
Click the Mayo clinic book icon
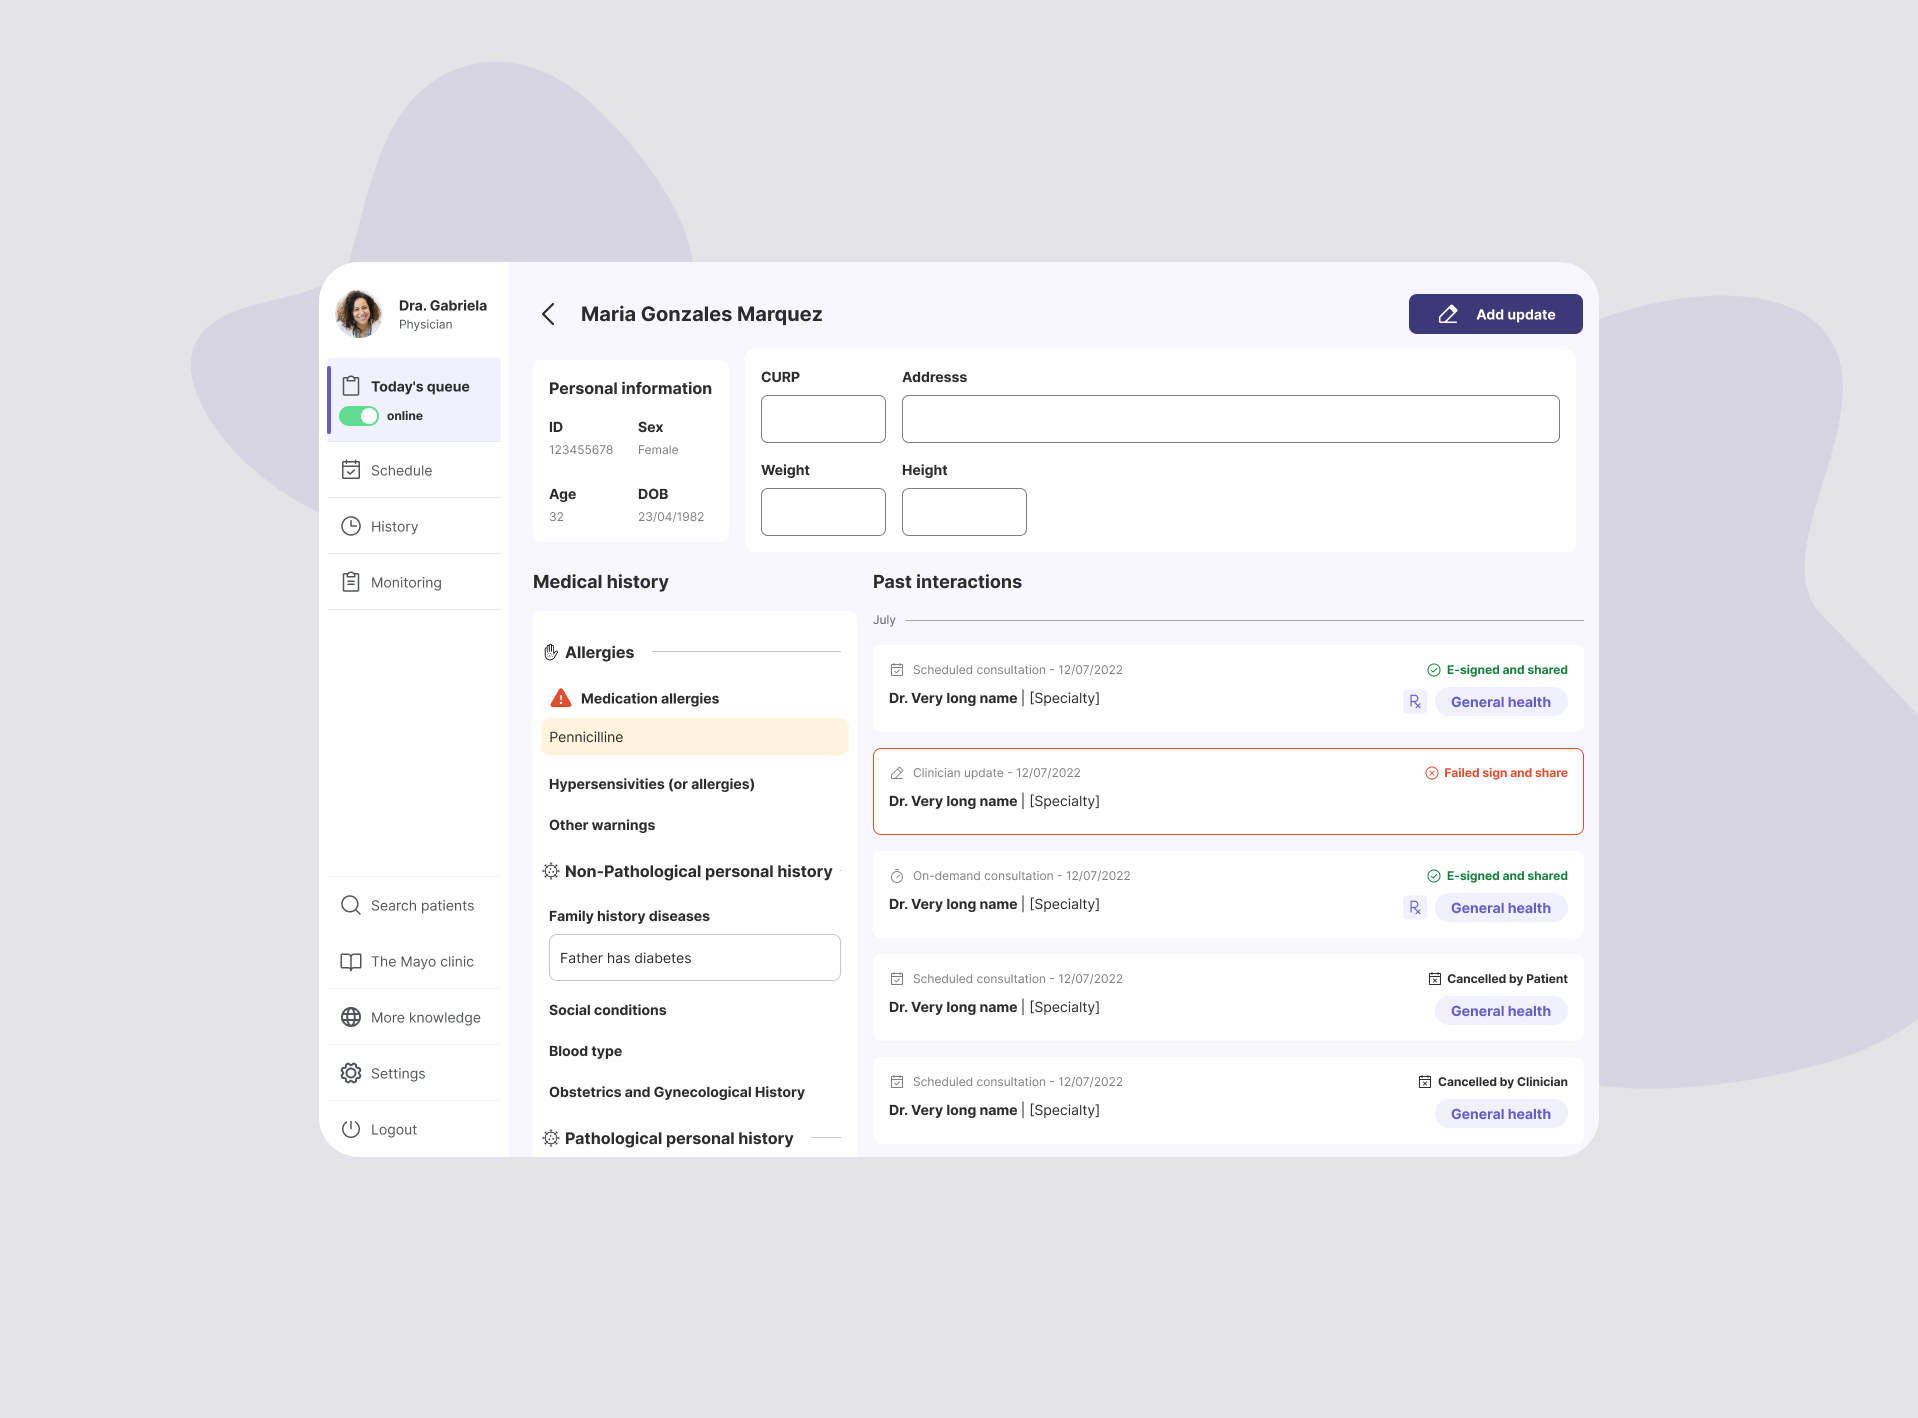(351, 961)
